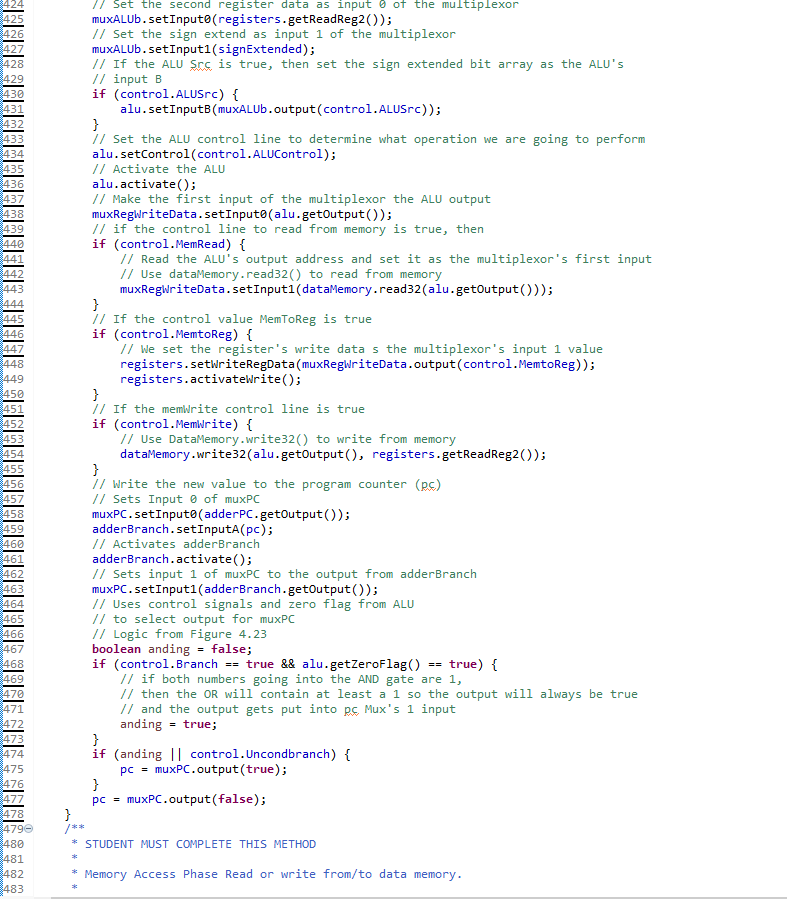Viewport: 787px width, 899px height.
Task: Click line number 474 in the gutter
Action: (13, 754)
